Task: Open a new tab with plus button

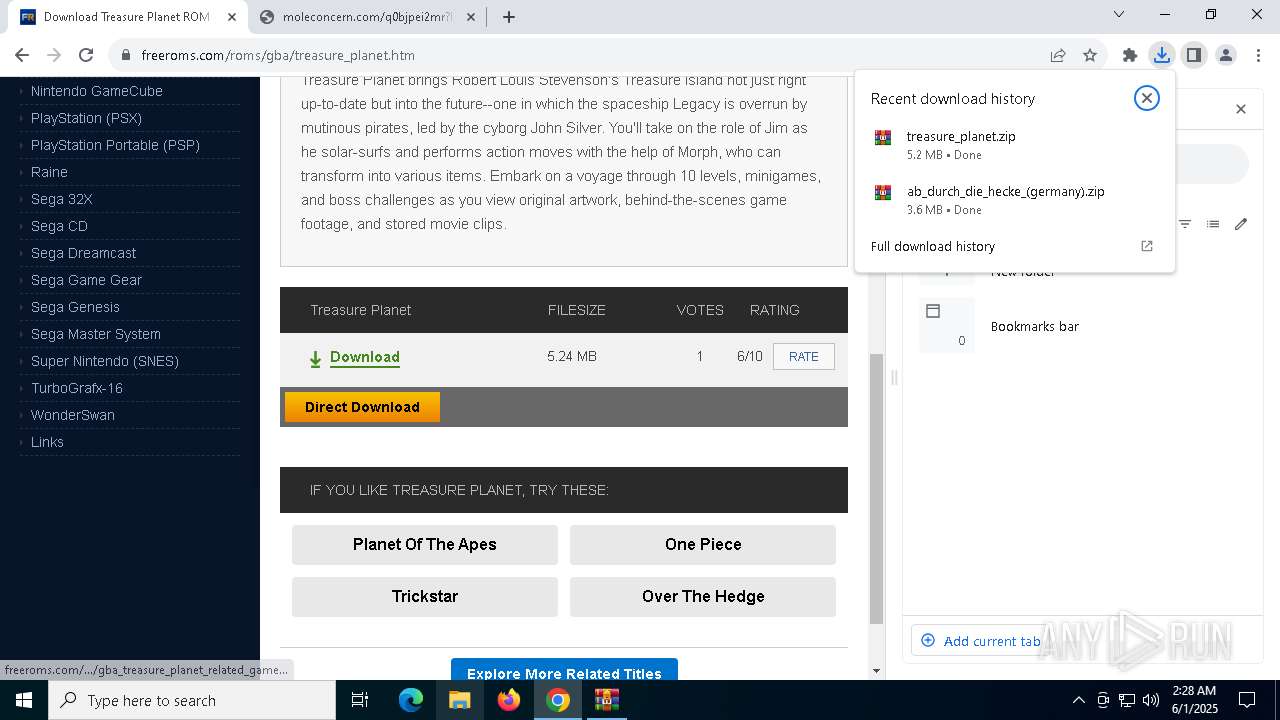Action: [x=508, y=16]
